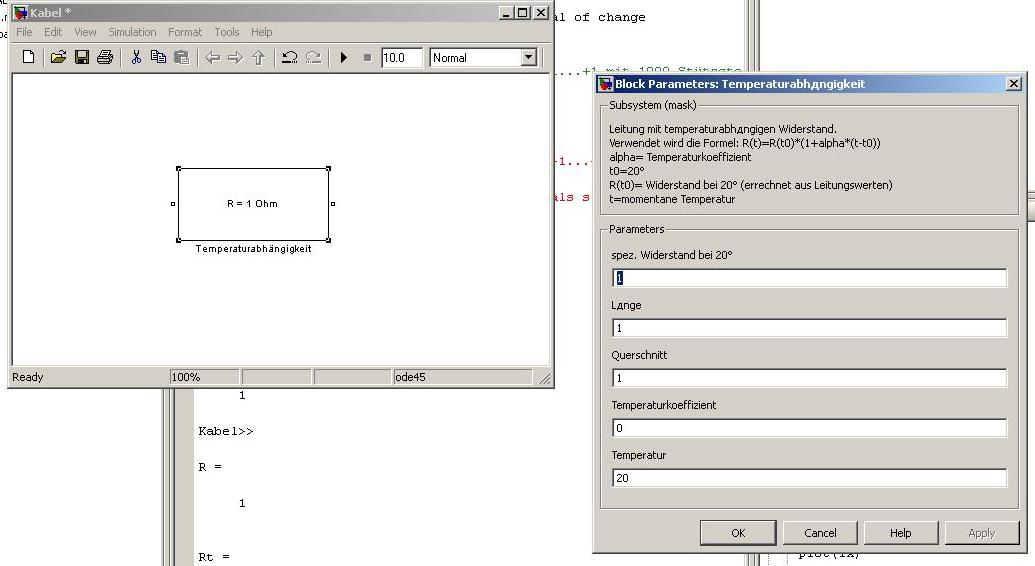This screenshot has width=1035, height=566.
Task: Save the model with the floppy icon
Action: [x=82, y=58]
